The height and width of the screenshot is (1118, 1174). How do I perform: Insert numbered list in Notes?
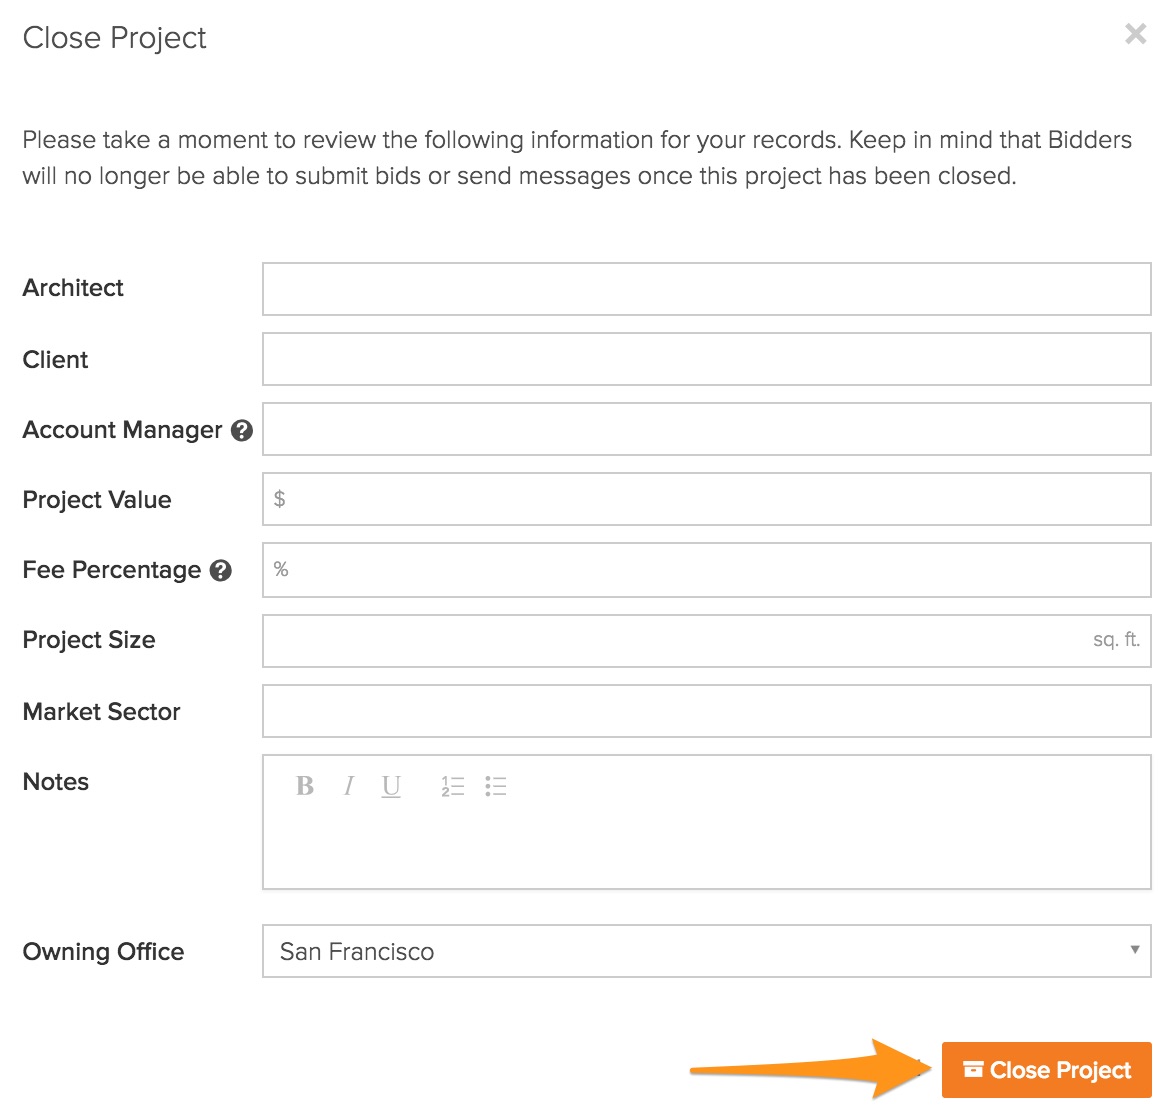[453, 787]
